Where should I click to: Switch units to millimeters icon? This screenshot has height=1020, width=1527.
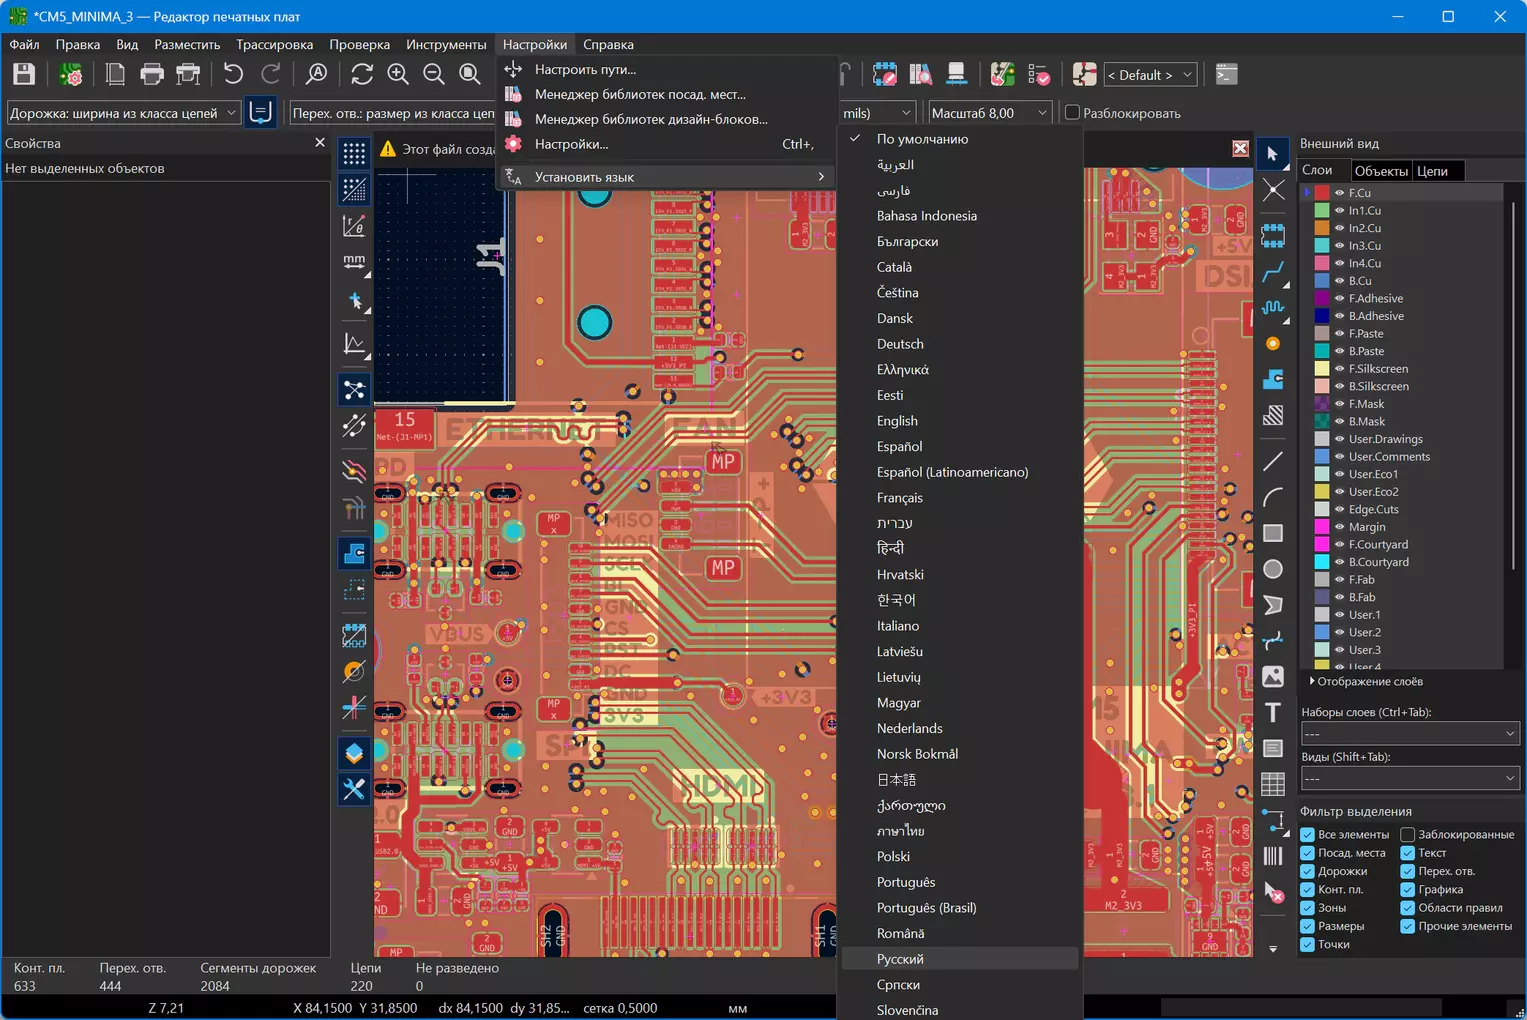354,262
